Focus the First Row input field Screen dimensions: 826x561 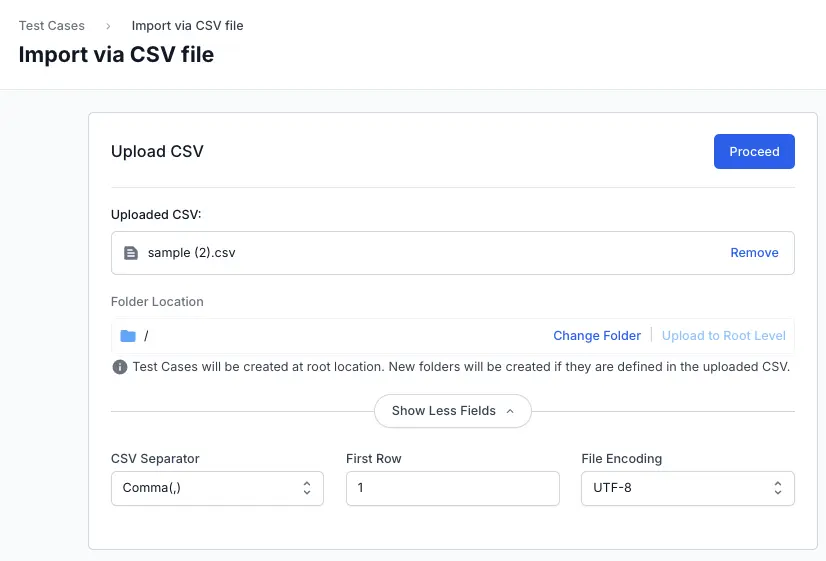452,488
